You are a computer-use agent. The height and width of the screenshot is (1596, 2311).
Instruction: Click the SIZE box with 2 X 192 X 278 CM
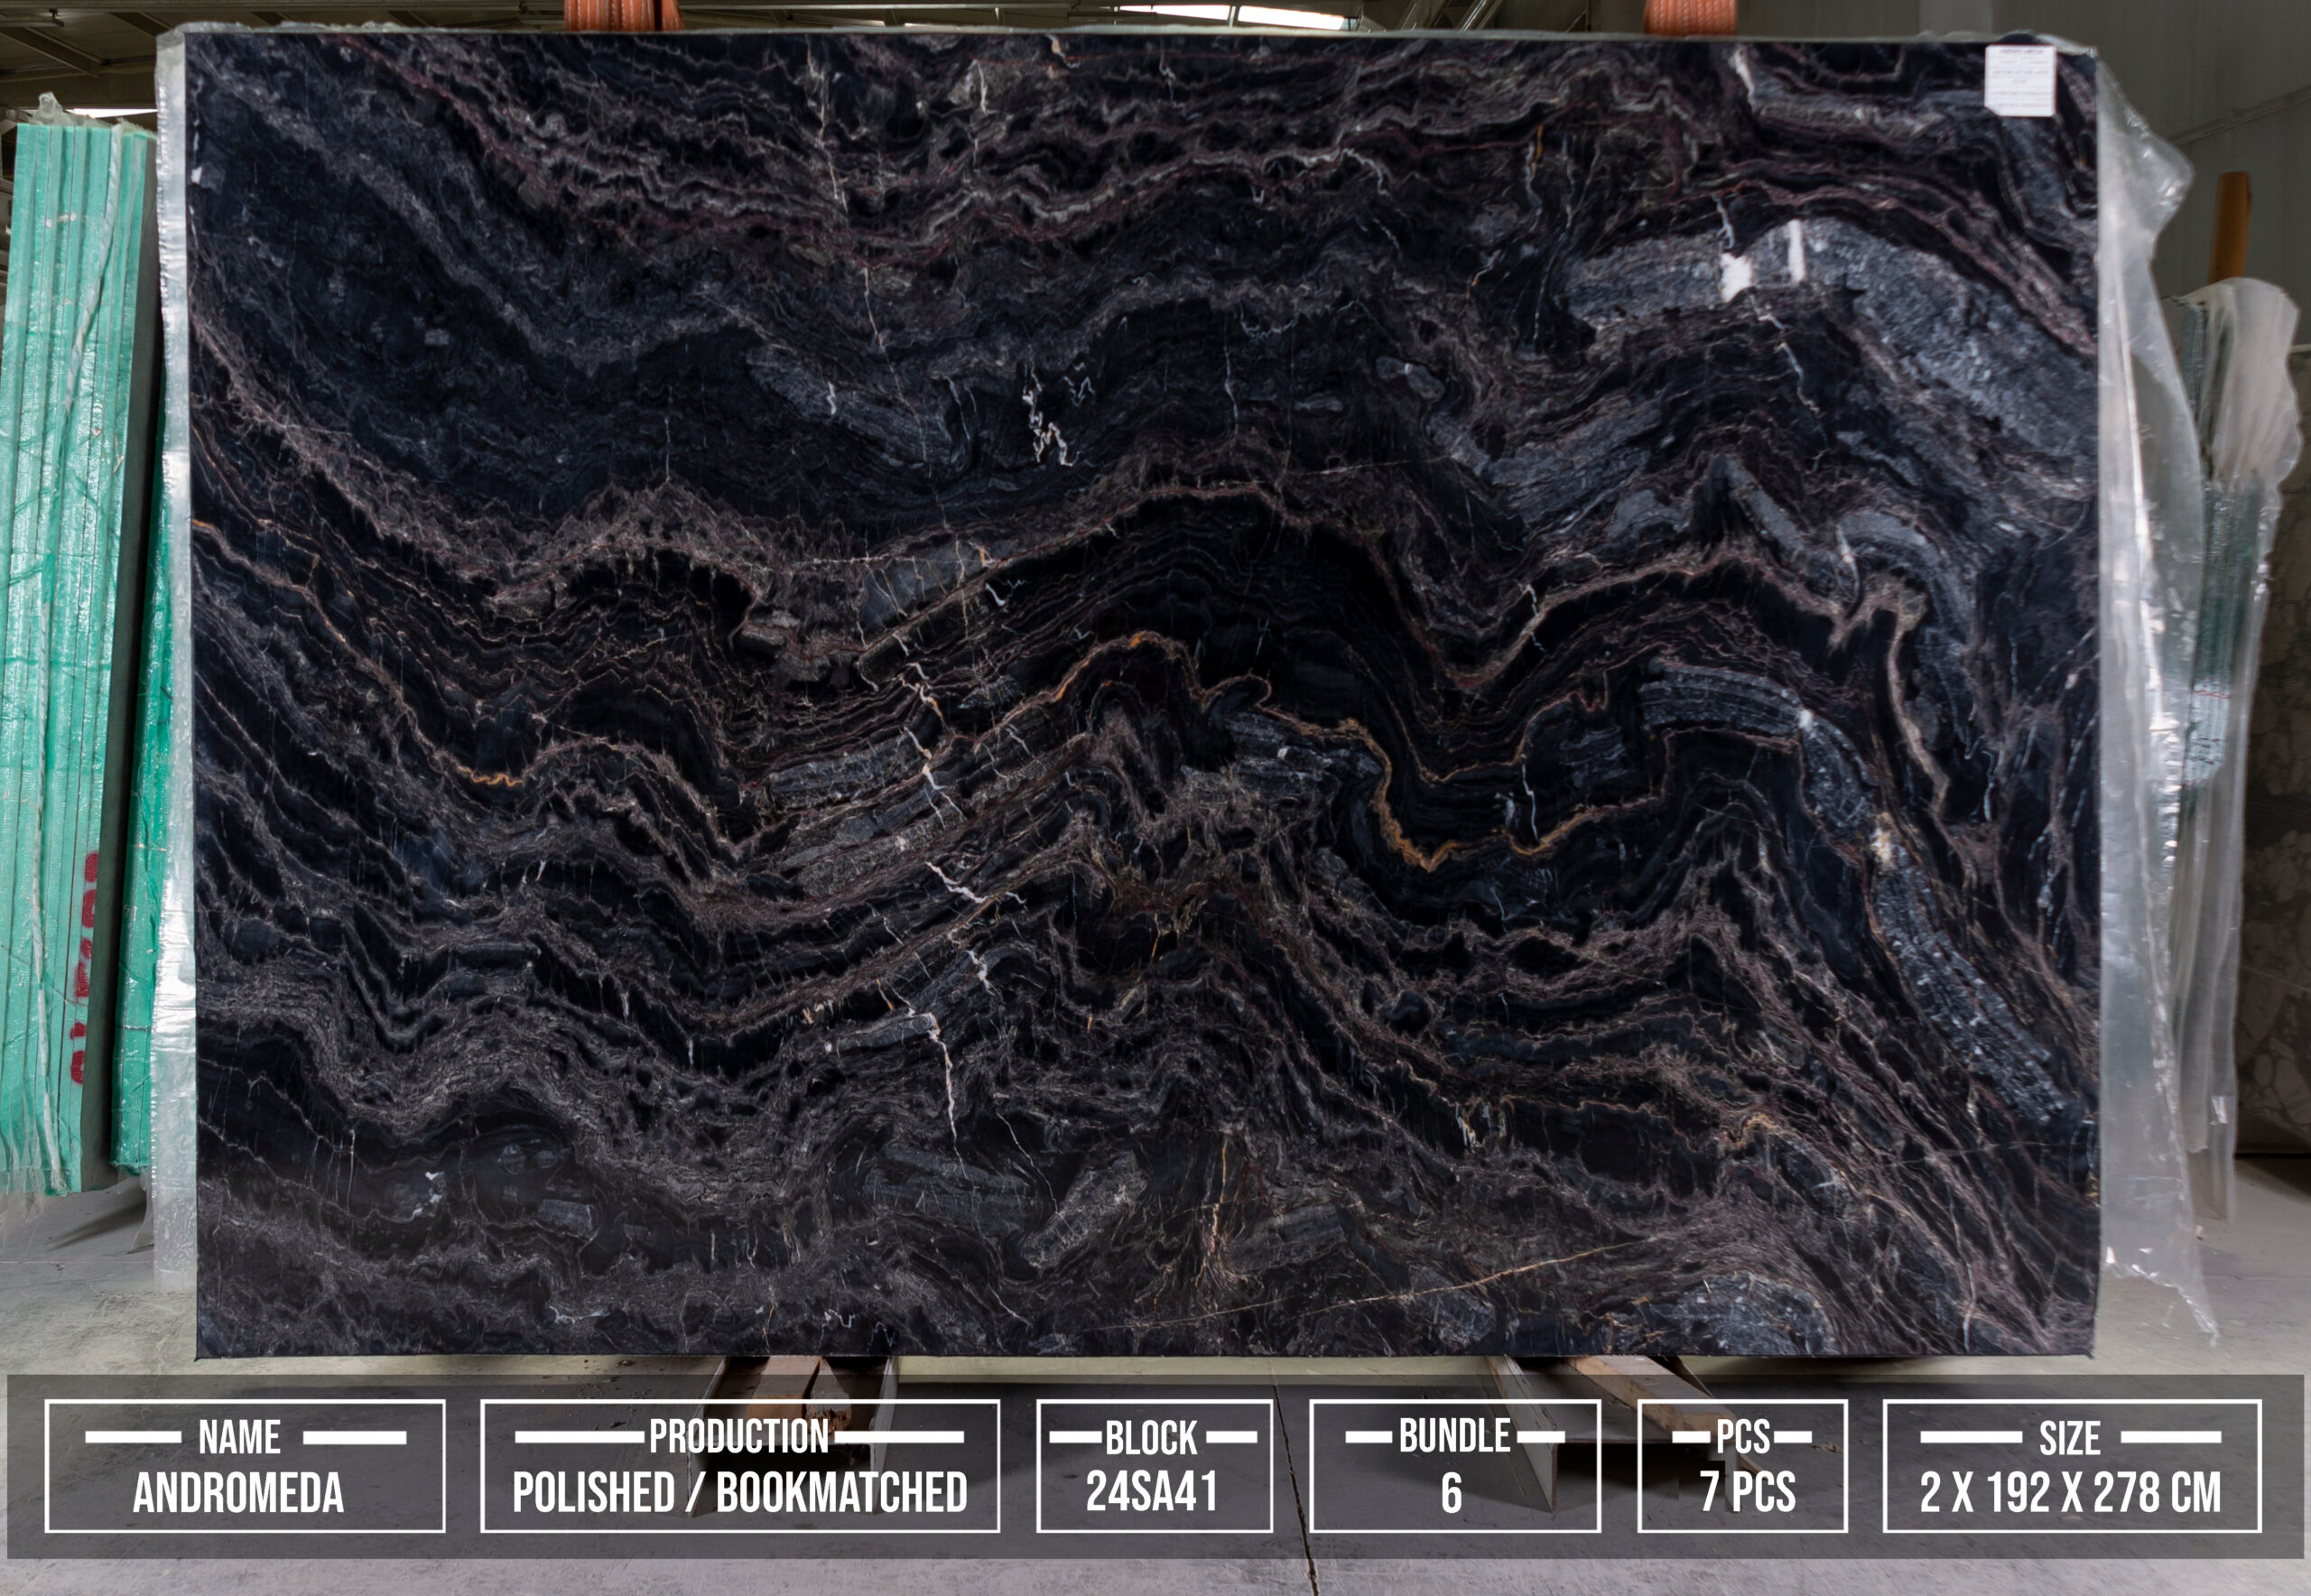click(x=2071, y=1465)
